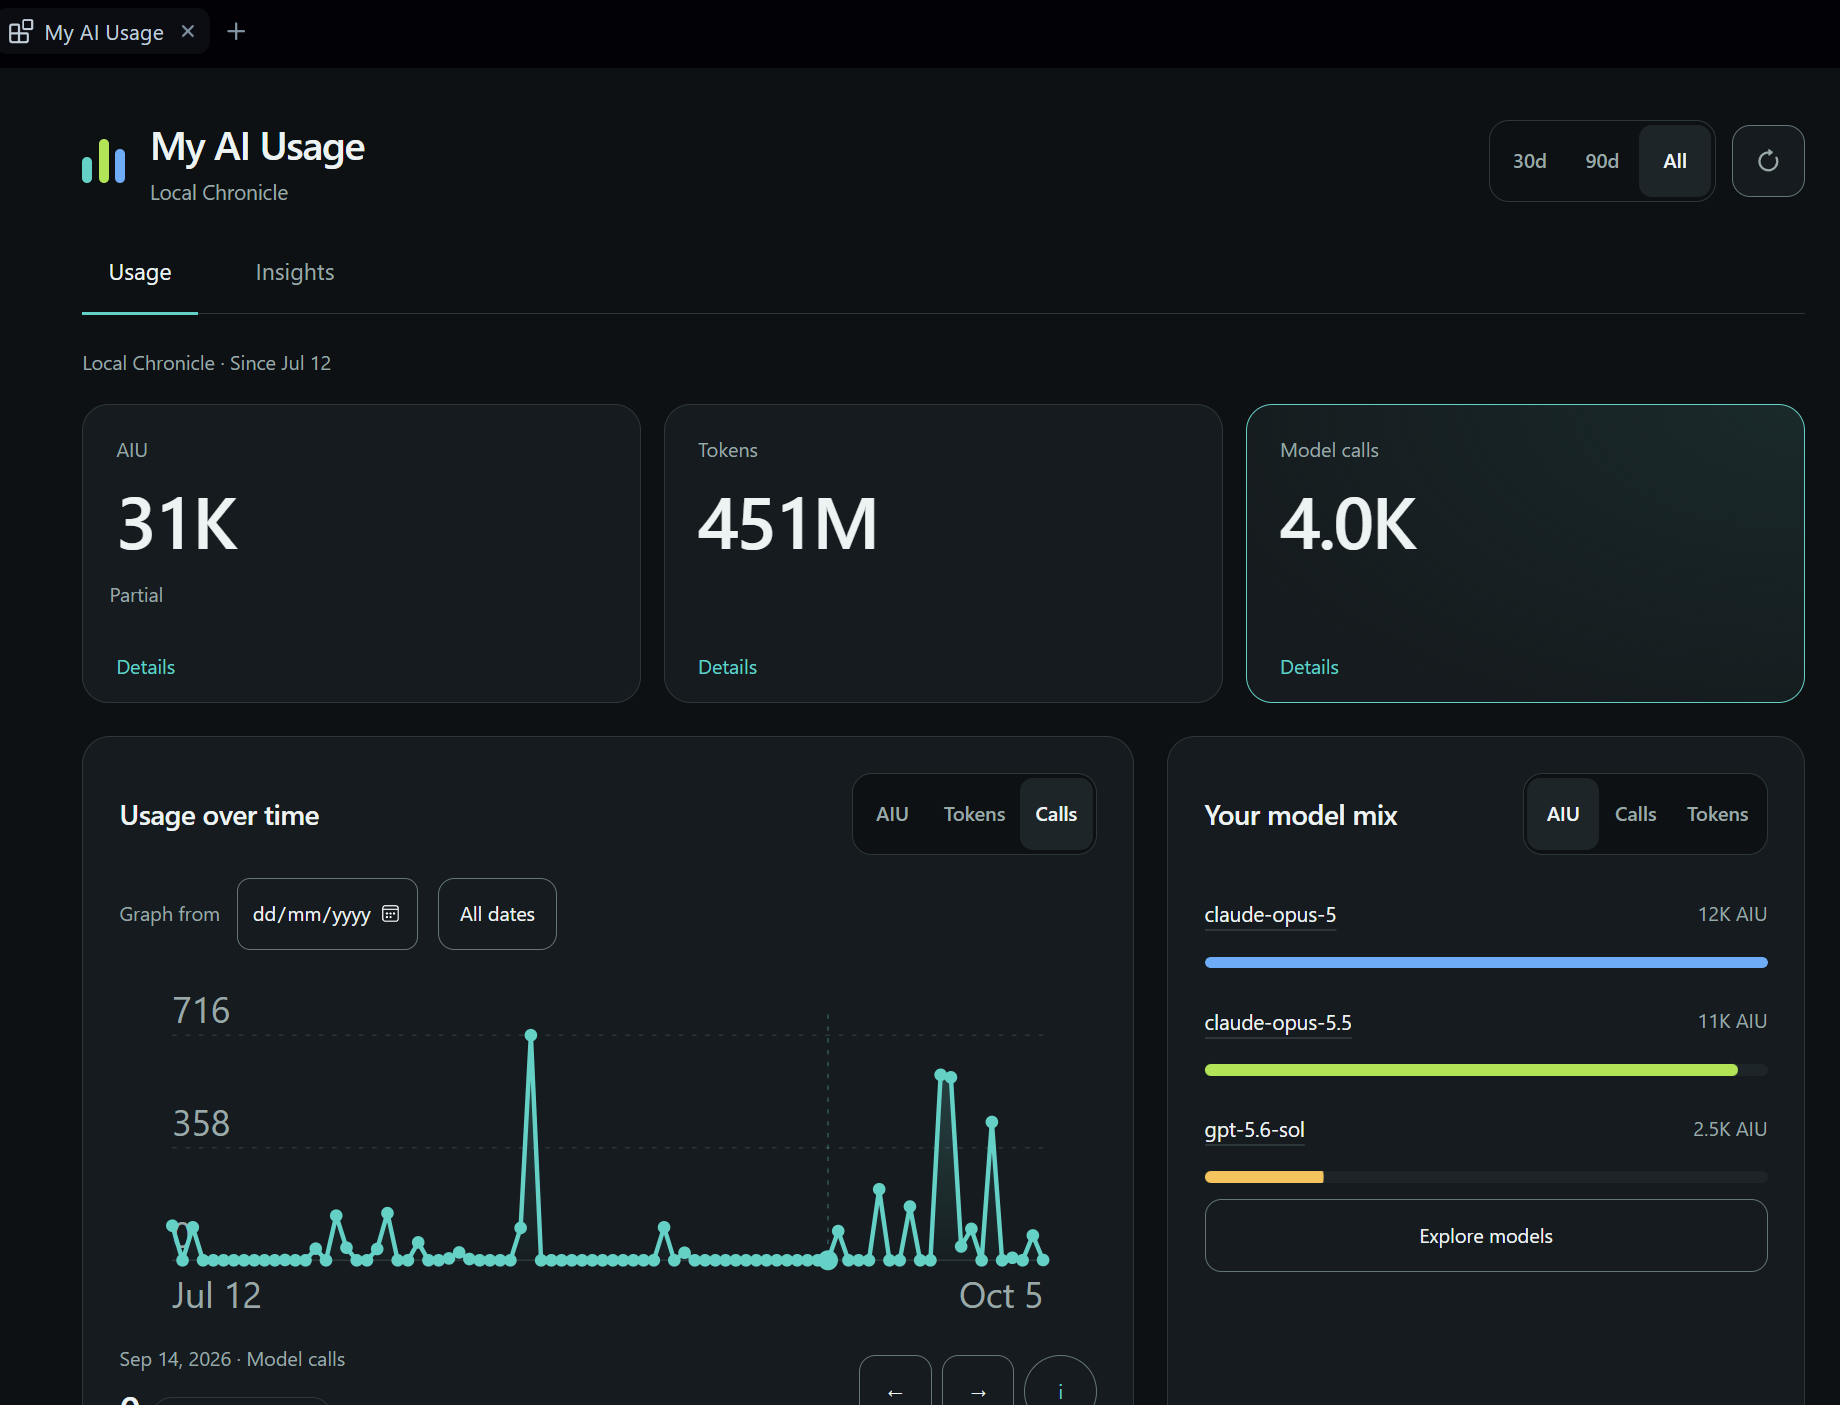Select the 30d time range
This screenshot has width=1840, height=1405.
pyautogui.click(x=1529, y=161)
